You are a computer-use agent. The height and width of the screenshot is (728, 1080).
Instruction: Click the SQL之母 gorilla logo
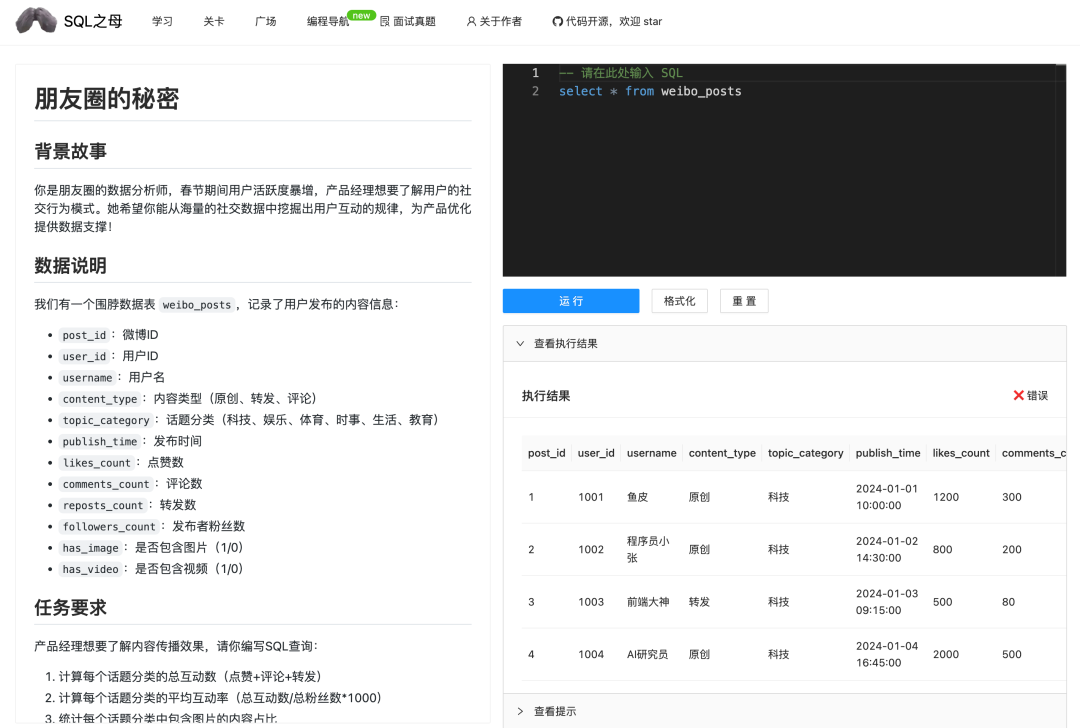tap(35, 20)
